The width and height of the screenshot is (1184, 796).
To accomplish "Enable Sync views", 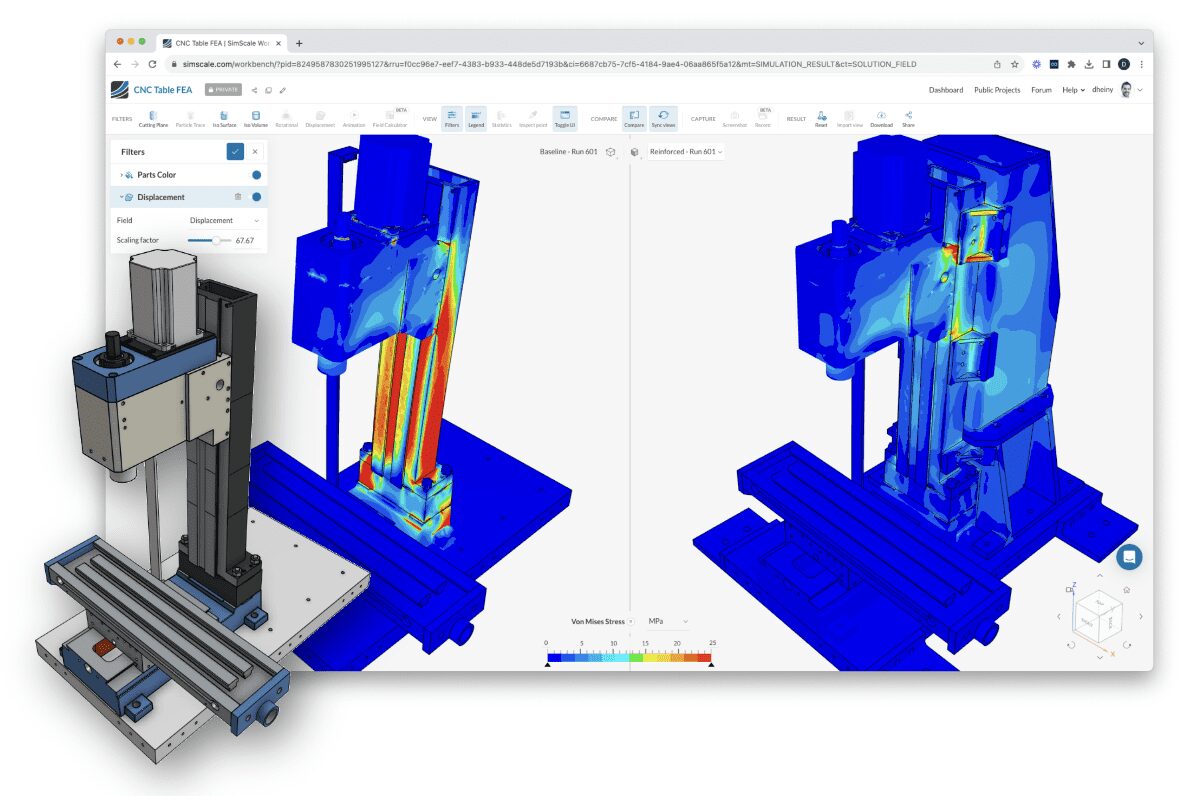I will point(662,118).
